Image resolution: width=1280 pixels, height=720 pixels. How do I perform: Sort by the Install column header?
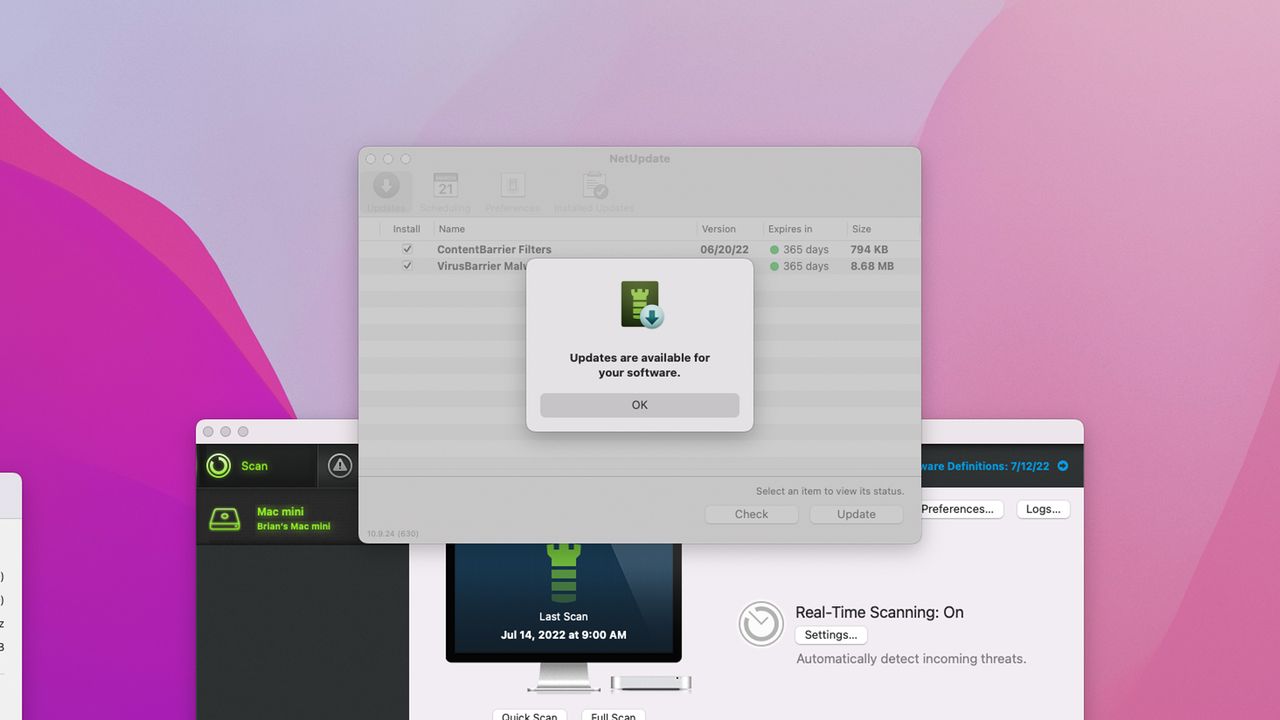click(x=407, y=229)
